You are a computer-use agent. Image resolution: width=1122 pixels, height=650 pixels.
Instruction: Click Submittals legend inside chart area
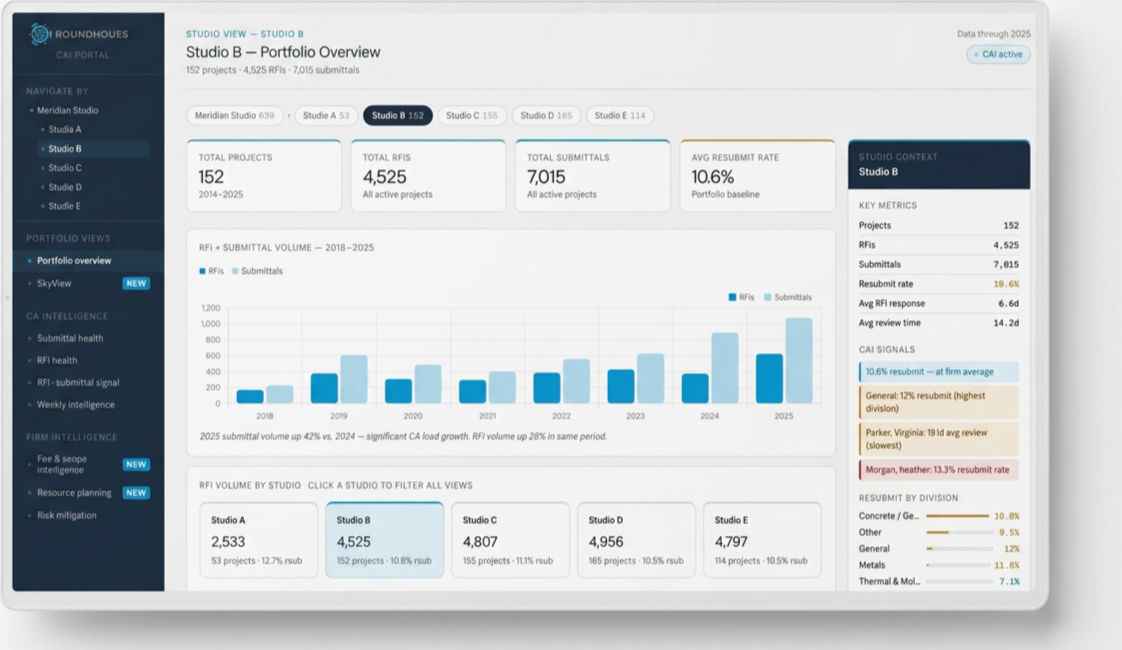point(788,297)
